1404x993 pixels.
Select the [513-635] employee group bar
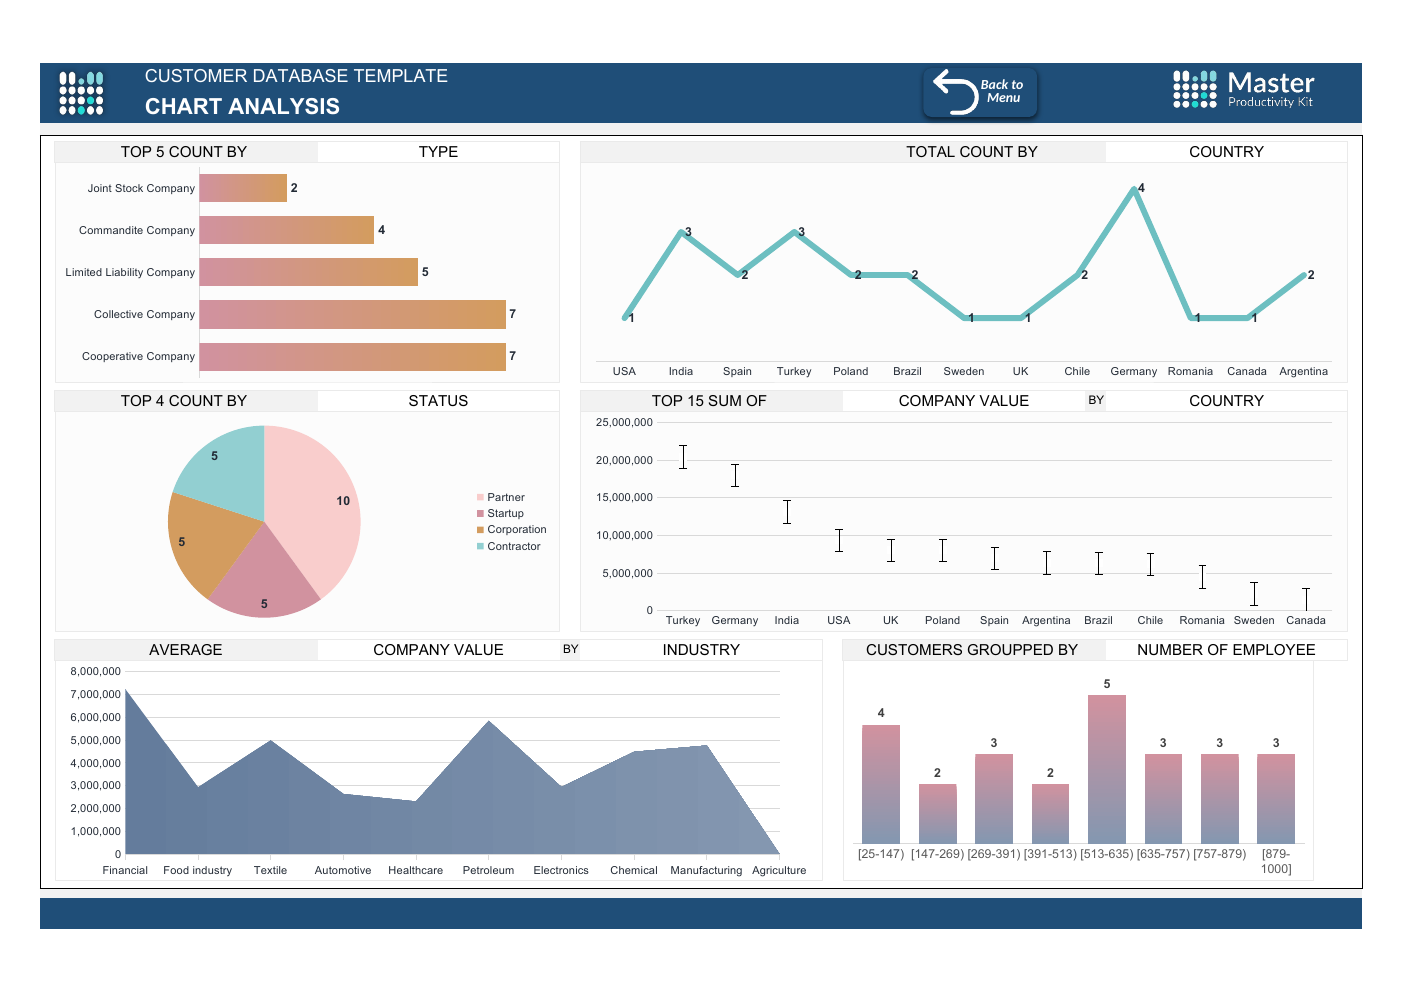(1107, 769)
